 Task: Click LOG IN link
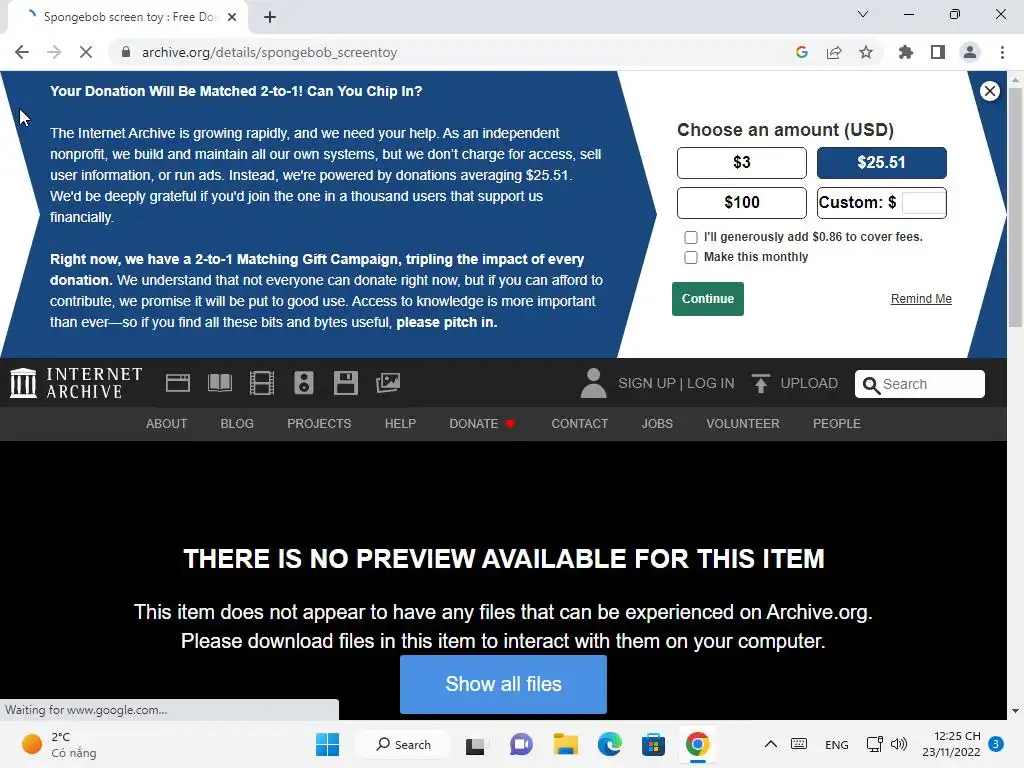pos(711,383)
